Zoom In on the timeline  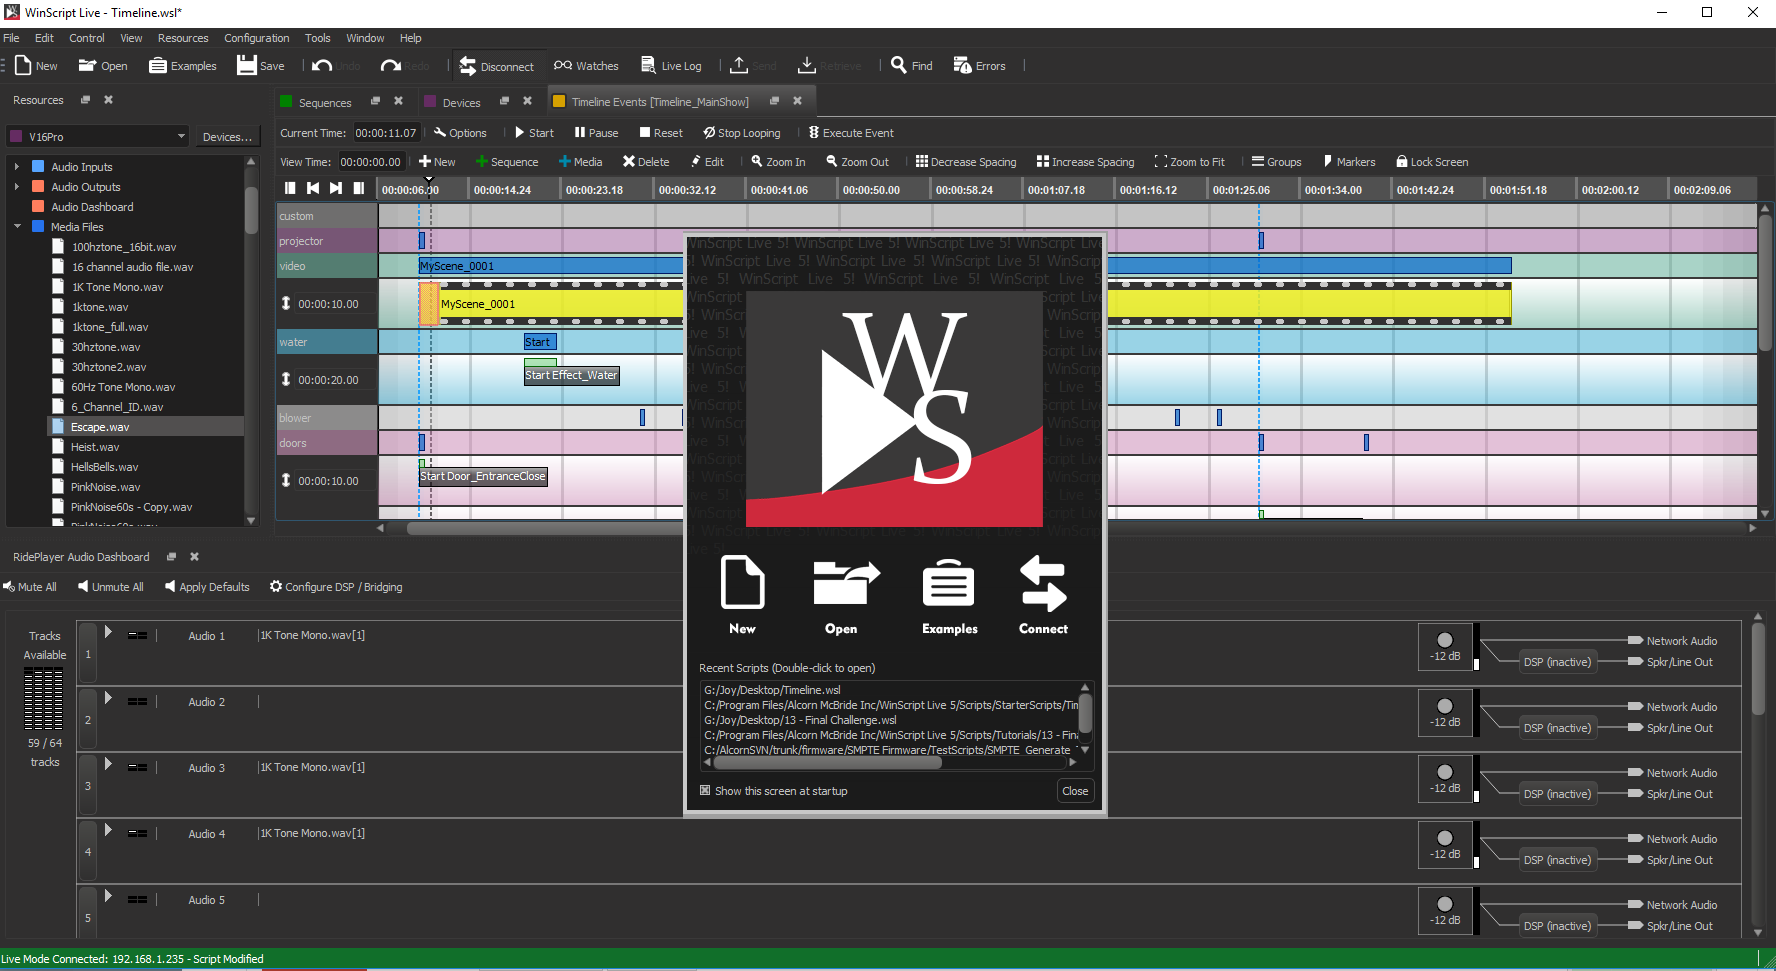pyautogui.click(x=778, y=161)
